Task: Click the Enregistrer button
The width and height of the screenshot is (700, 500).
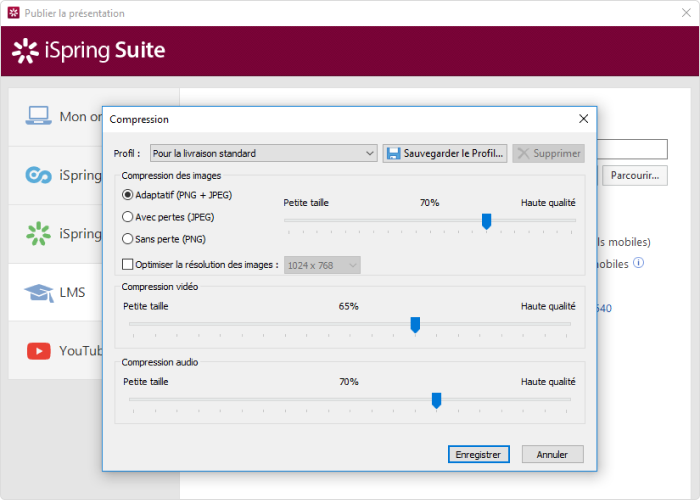Action: point(478,454)
